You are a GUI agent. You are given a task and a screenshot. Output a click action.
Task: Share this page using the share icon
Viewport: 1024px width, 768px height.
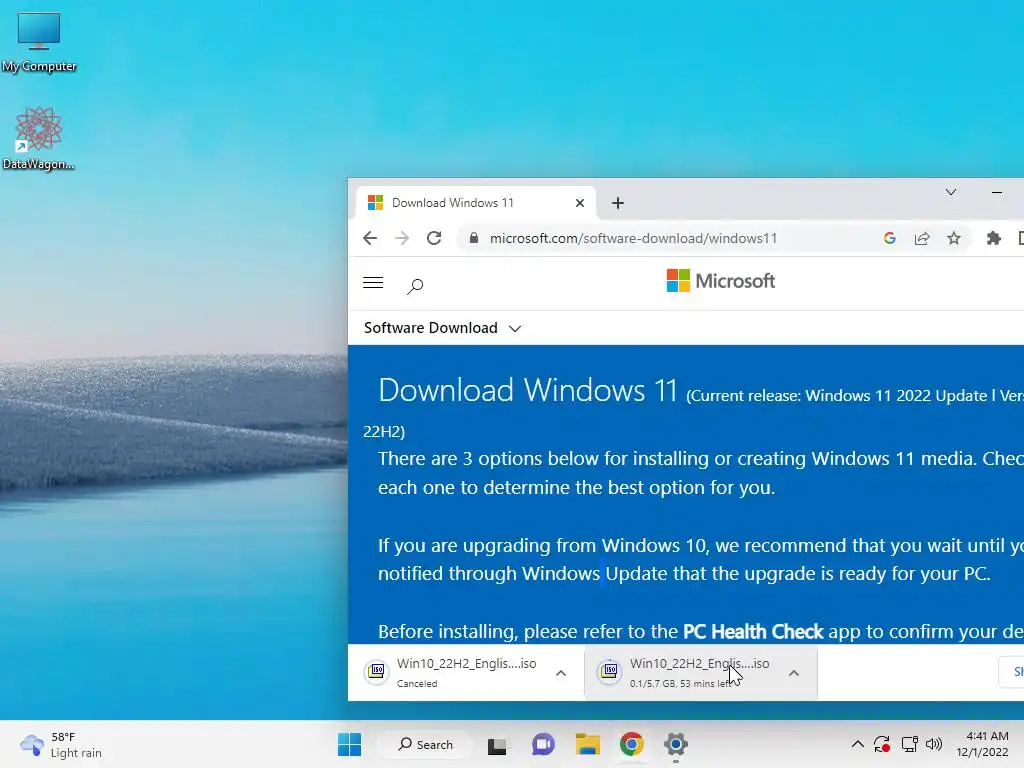coord(921,238)
